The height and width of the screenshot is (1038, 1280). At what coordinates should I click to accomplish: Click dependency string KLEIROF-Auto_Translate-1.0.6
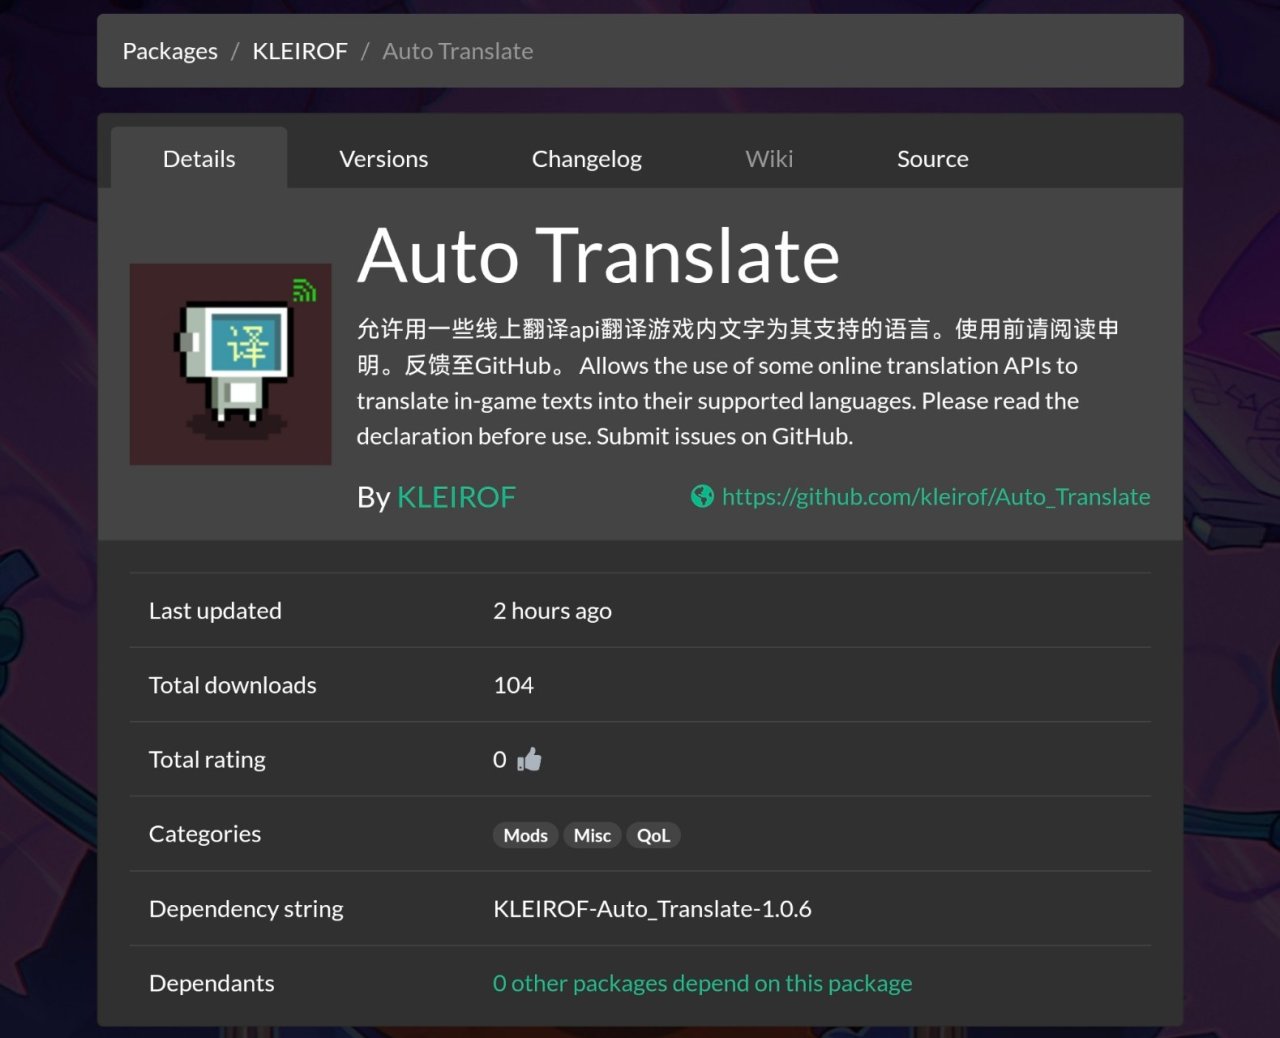pos(652,909)
